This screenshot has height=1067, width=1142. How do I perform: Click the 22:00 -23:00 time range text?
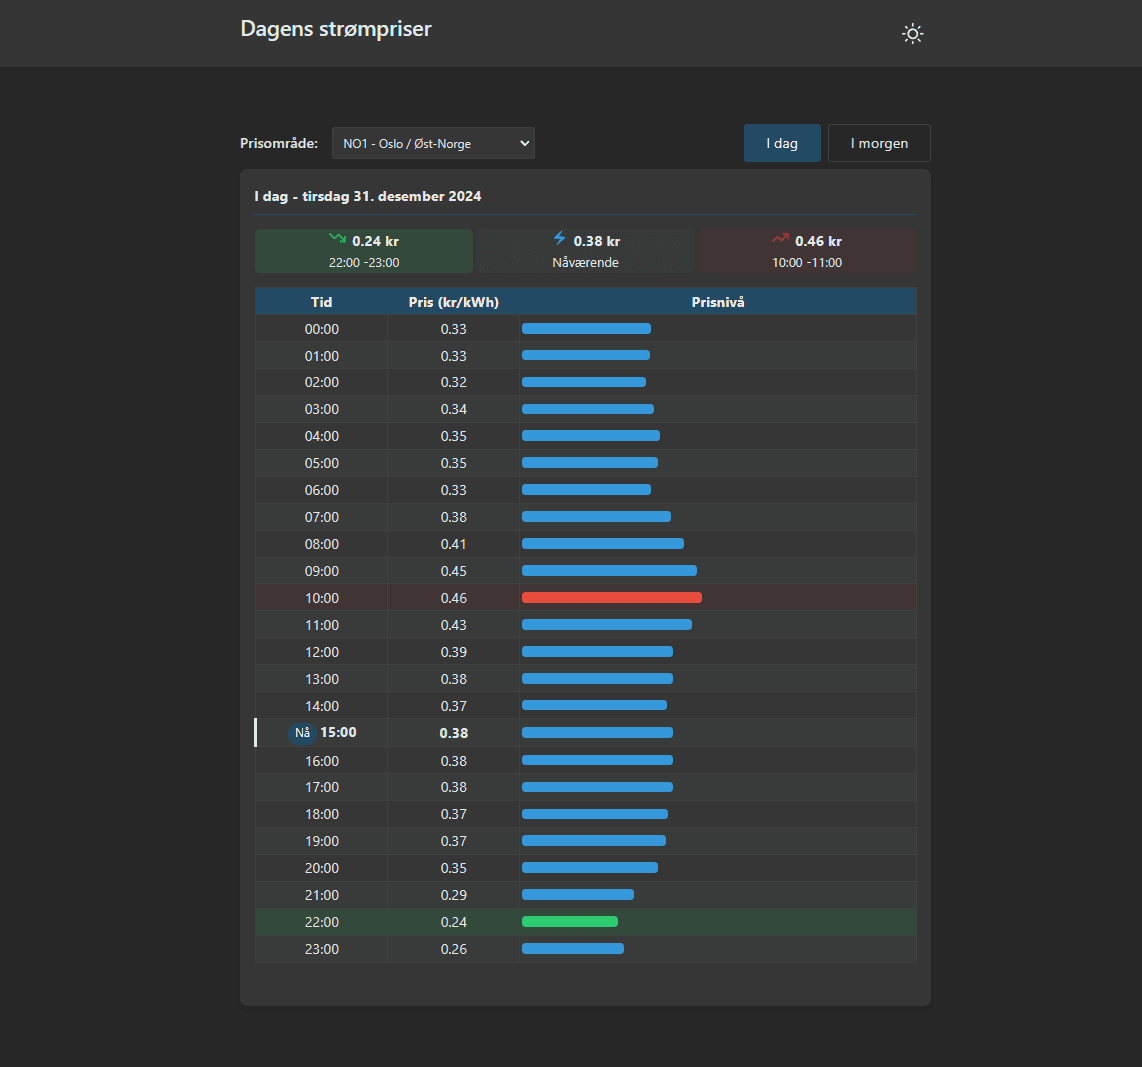click(364, 263)
